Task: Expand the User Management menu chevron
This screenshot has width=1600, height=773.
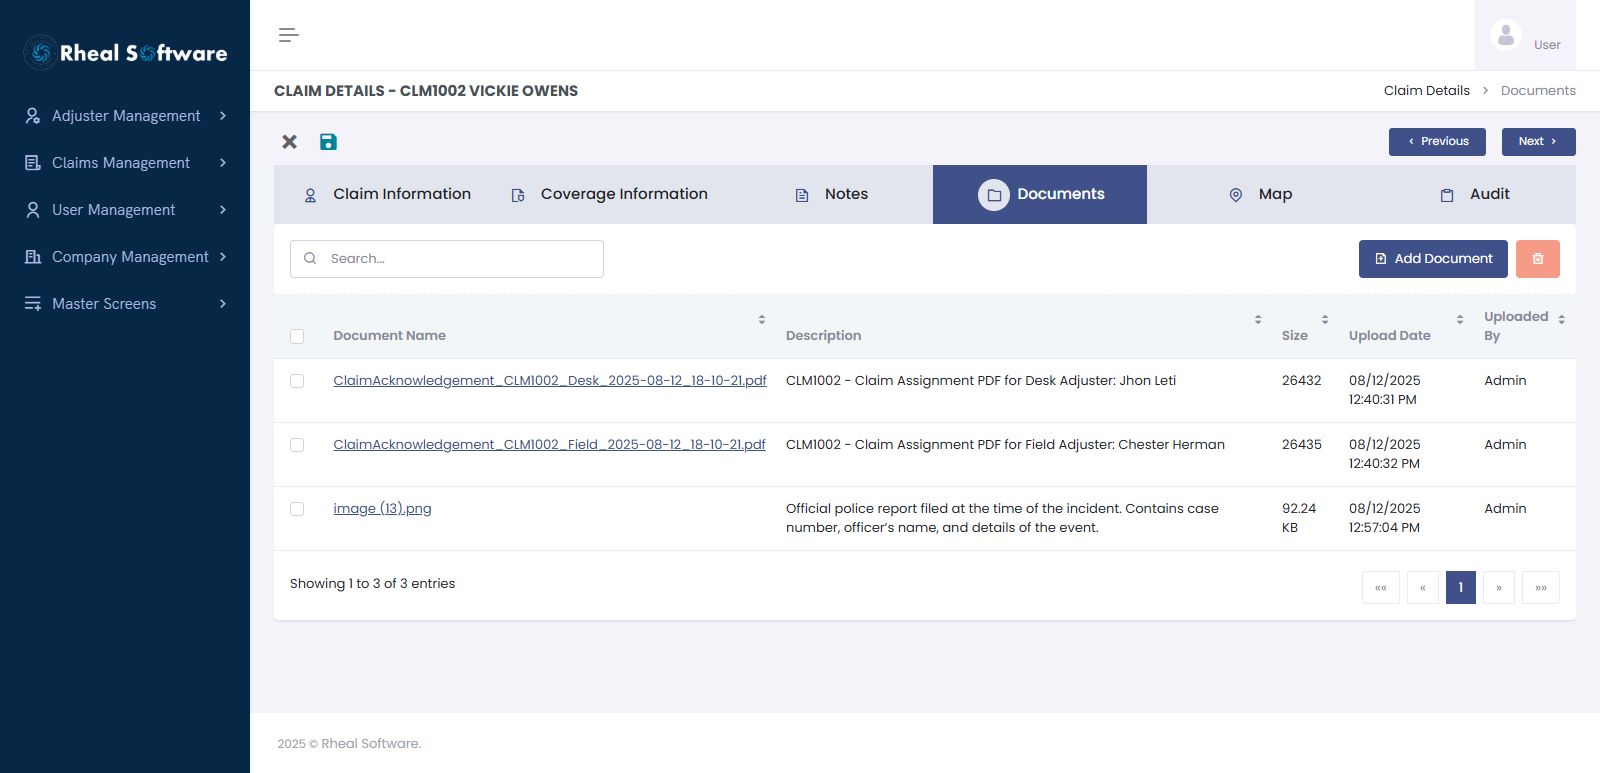Action: pyautogui.click(x=223, y=210)
